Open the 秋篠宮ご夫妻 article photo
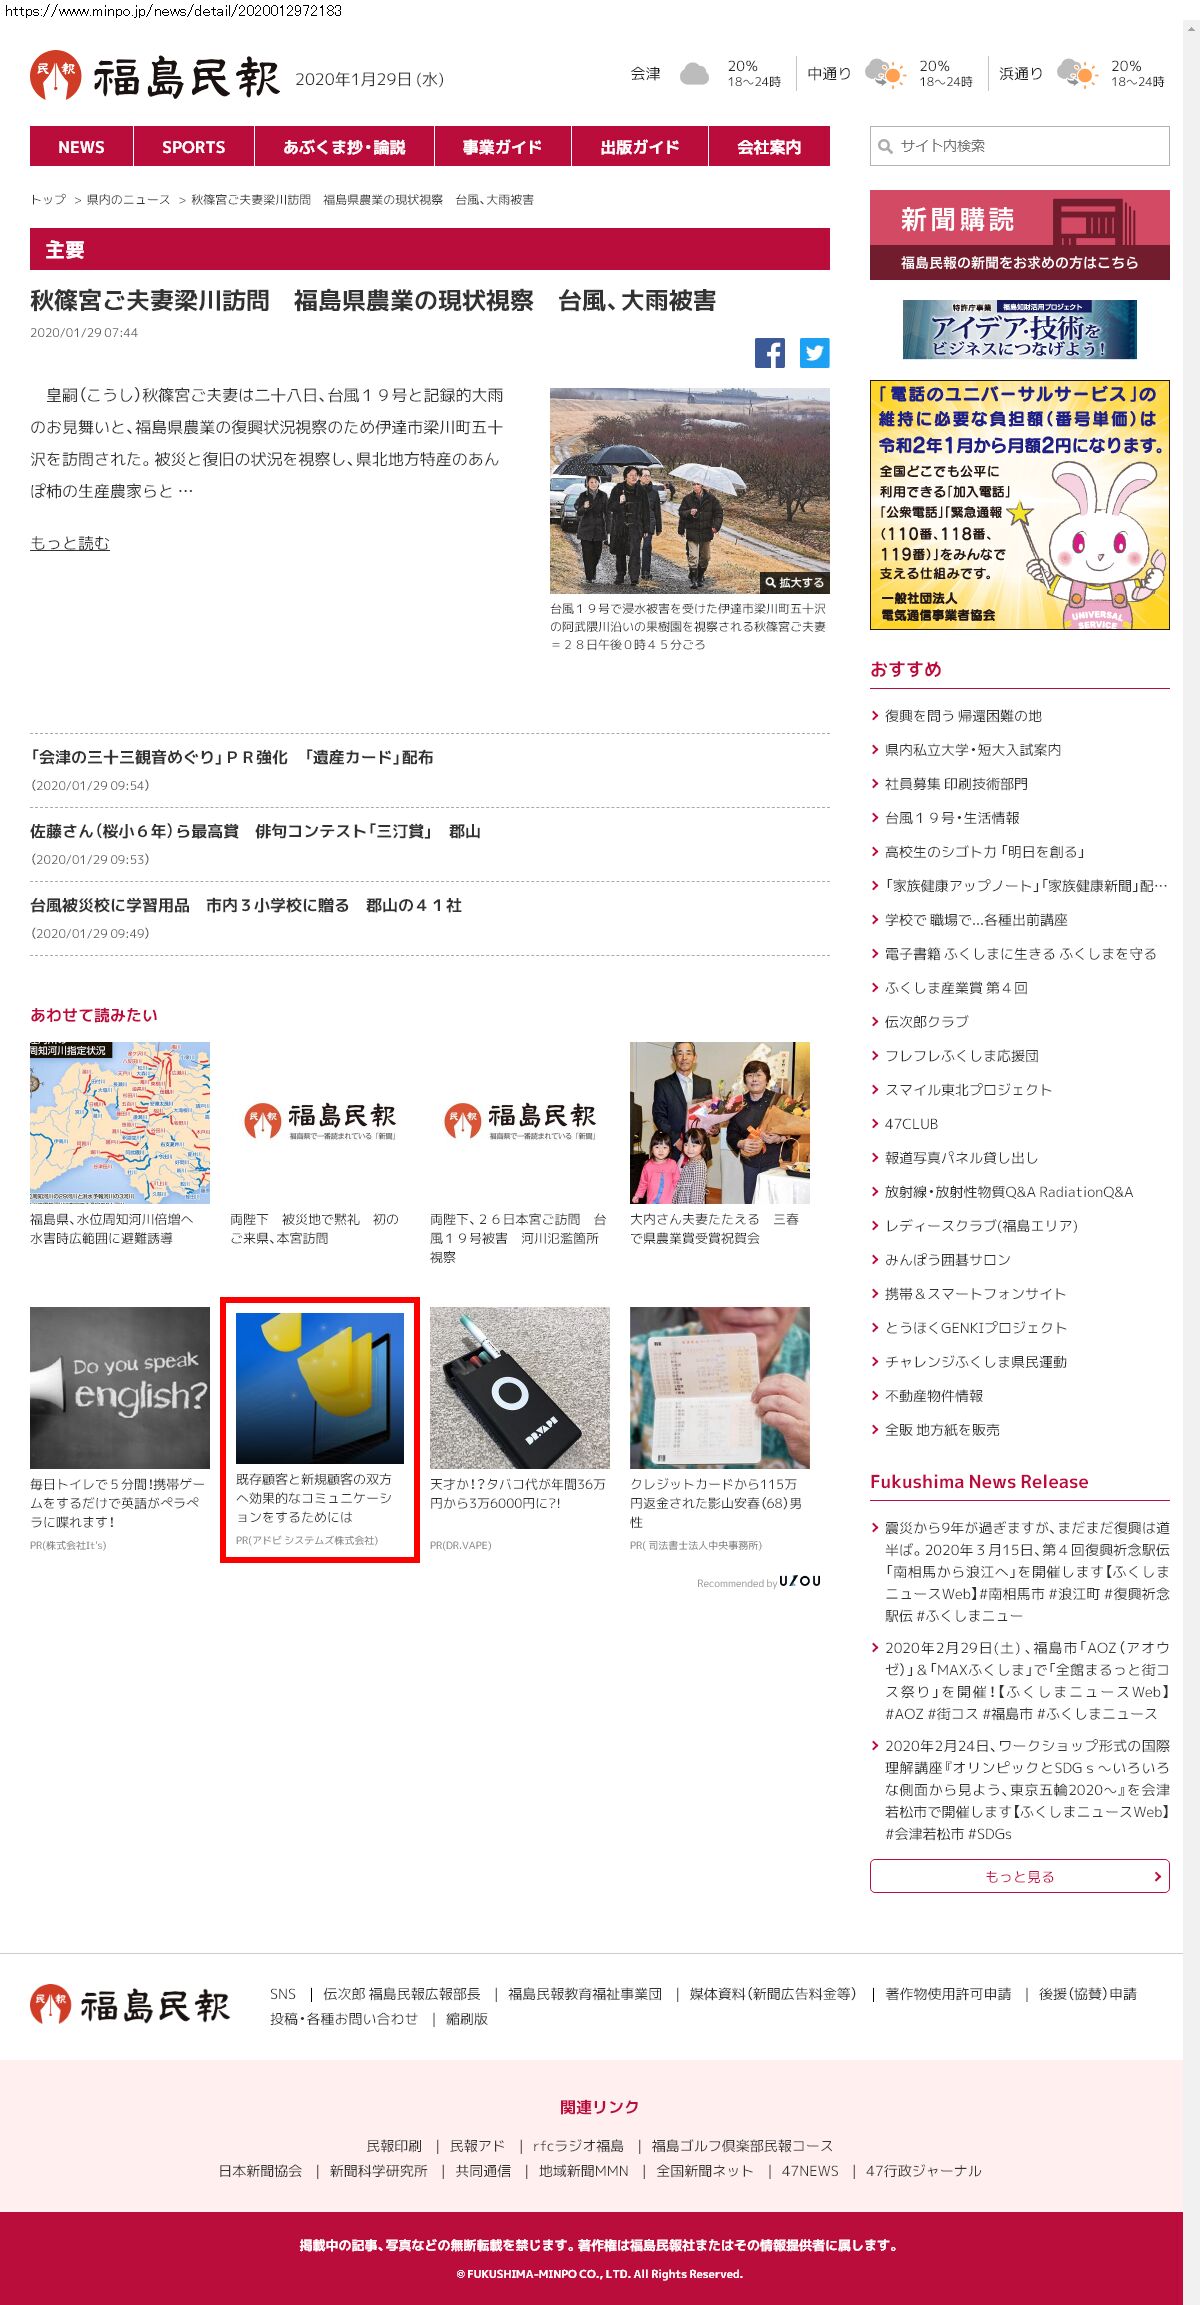This screenshot has height=2305, width=1200. (x=690, y=490)
